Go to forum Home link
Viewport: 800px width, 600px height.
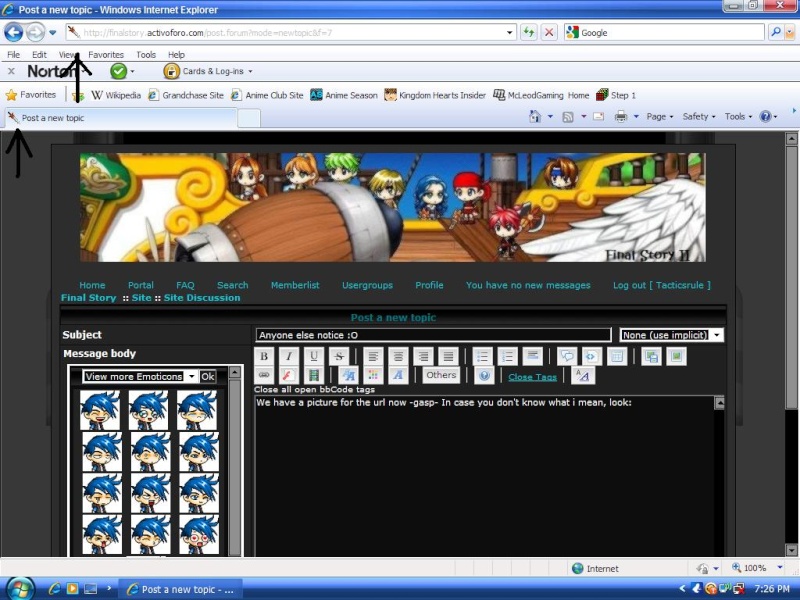point(92,285)
